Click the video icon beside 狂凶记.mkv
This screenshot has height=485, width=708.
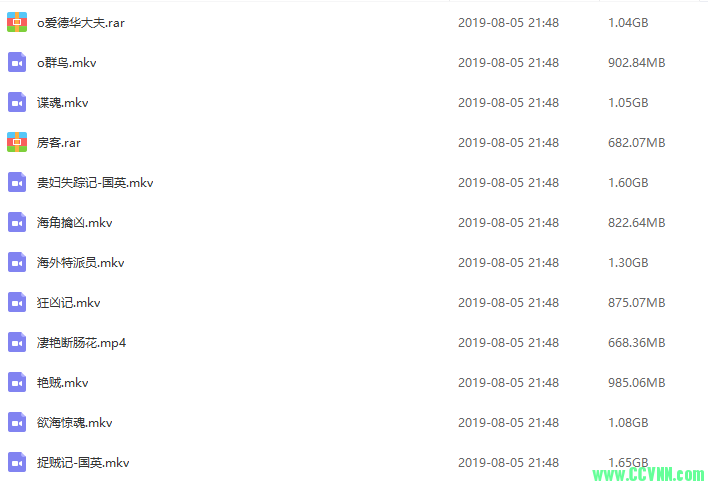point(17,303)
